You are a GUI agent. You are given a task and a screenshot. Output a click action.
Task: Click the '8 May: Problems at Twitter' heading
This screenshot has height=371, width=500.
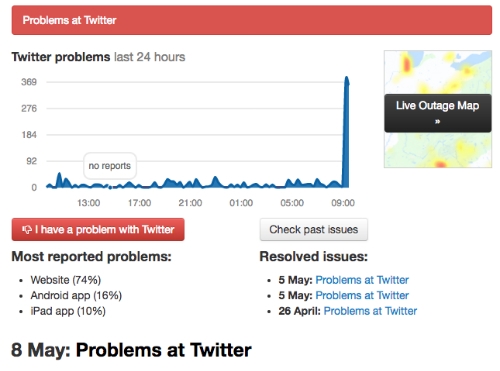coord(131,350)
